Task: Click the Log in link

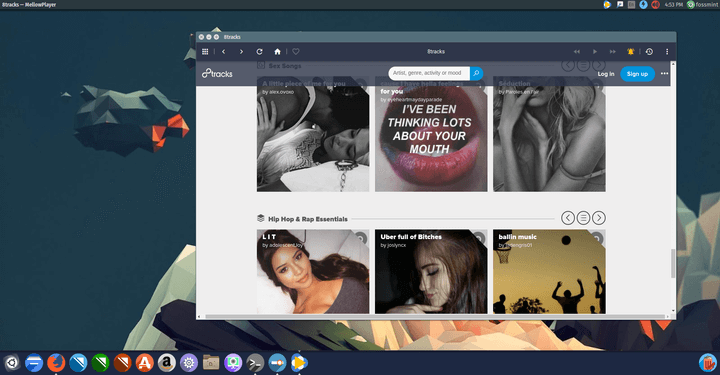Action: pos(606,74)
